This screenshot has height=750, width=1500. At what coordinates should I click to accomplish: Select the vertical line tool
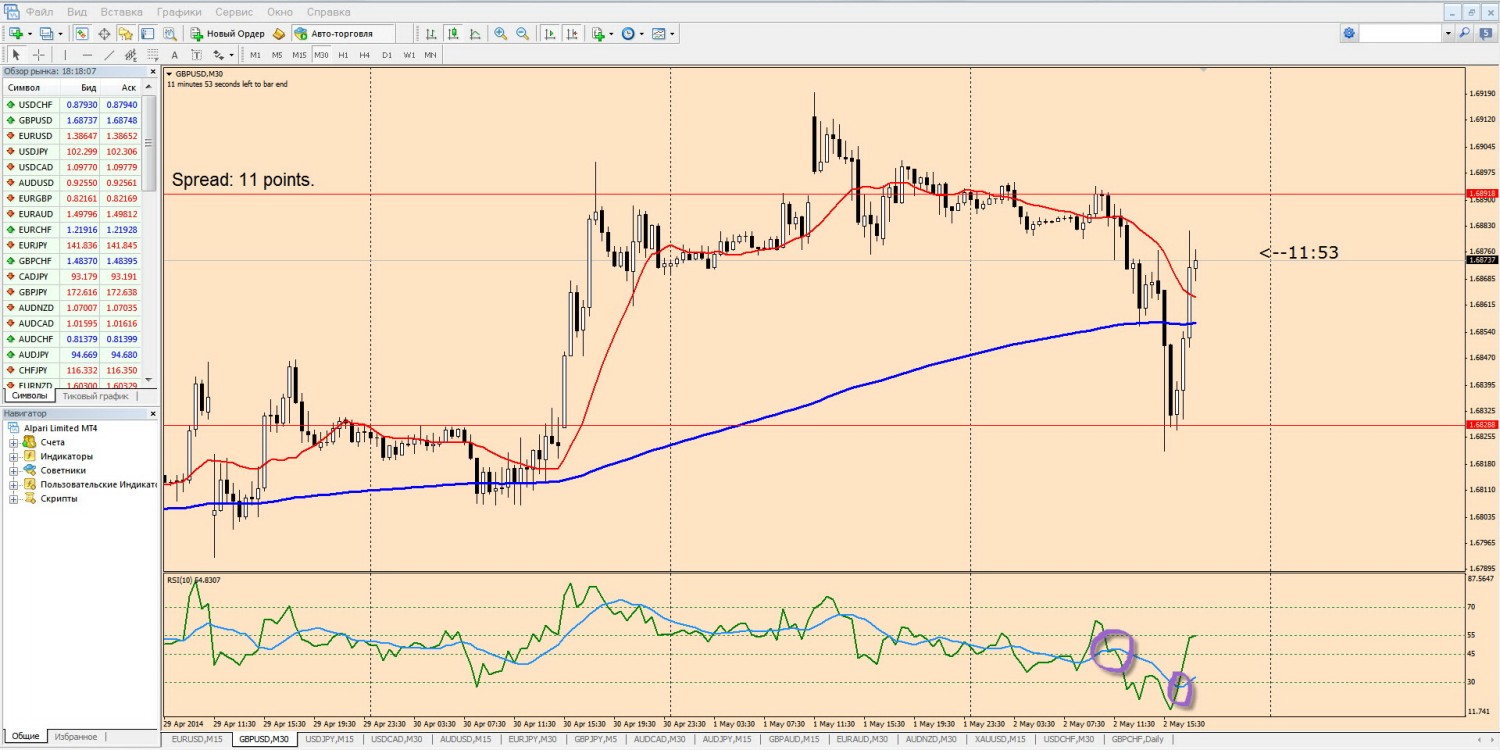[65, 55]
